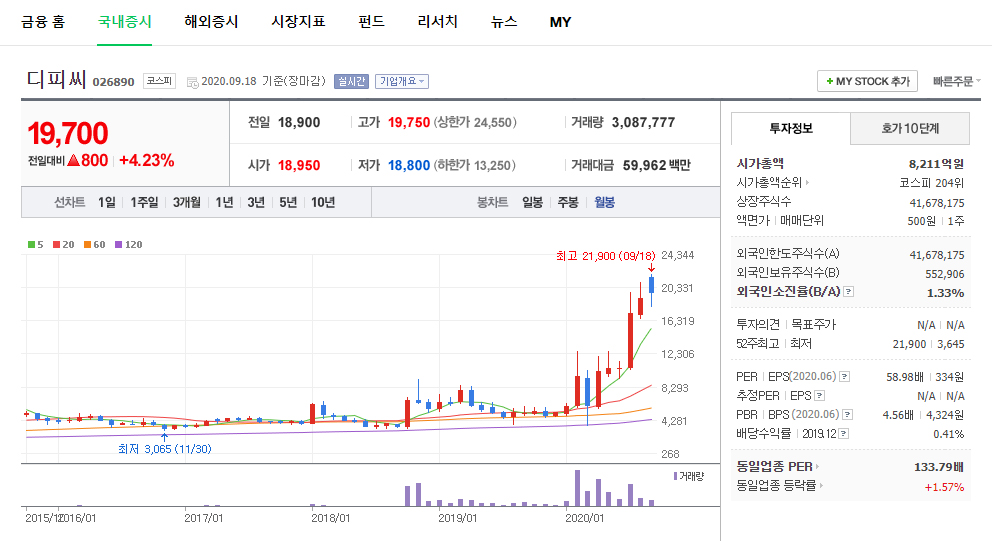Click the purple 120-day average legend
Screen dimensions: 992x541
click(x=128, y=244)
